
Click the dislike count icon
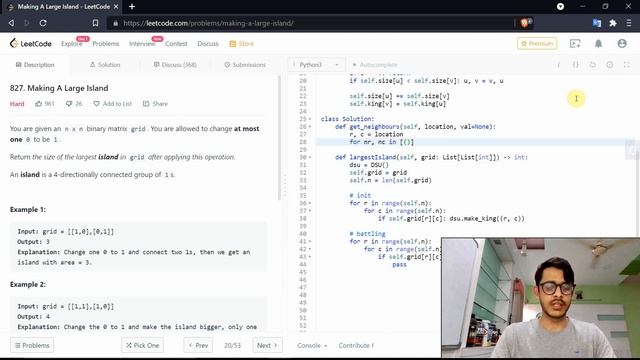click(69, 104)
